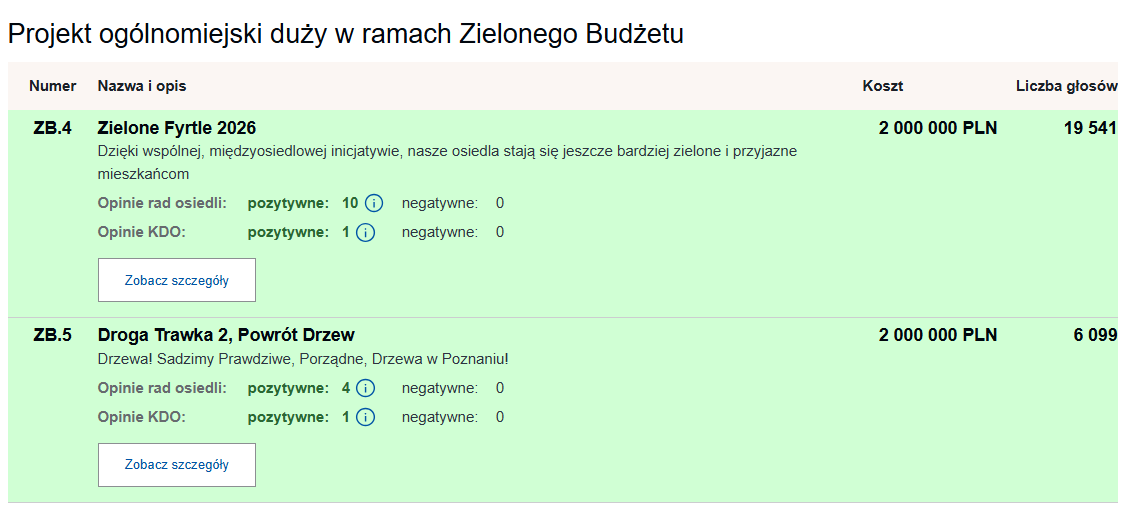Click the 2 000 000 PLN cost of ZB.5
Viewport: 1127px width, 505px height.
938,335
